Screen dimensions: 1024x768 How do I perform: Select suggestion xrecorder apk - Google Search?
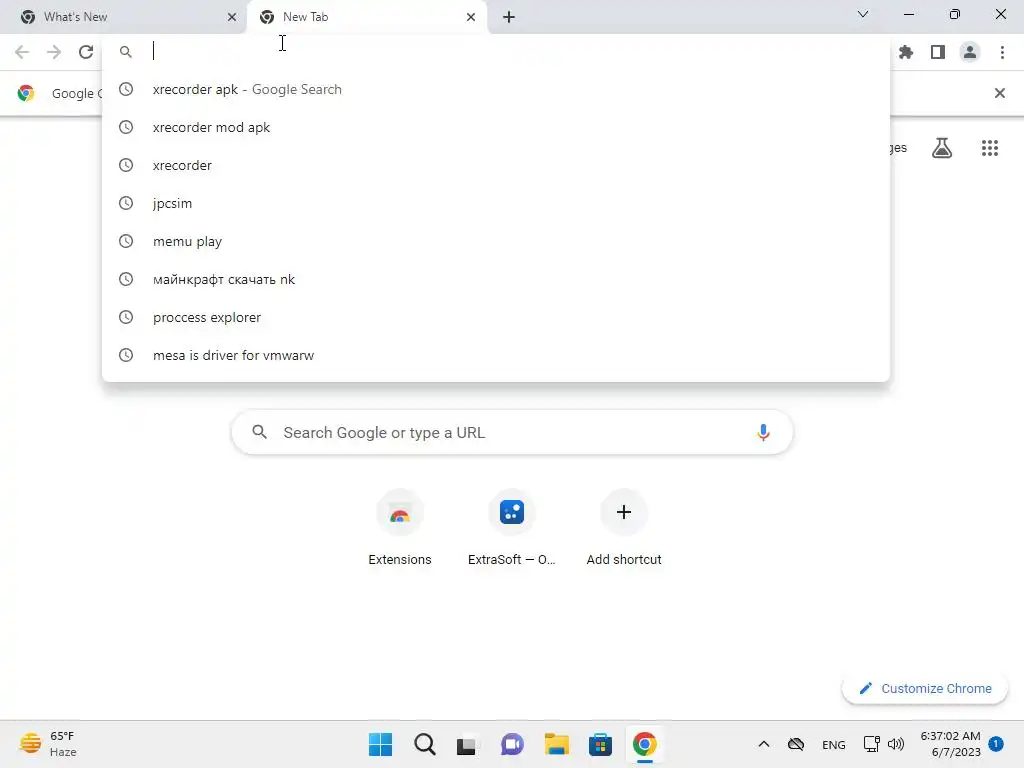click(496, 89)
